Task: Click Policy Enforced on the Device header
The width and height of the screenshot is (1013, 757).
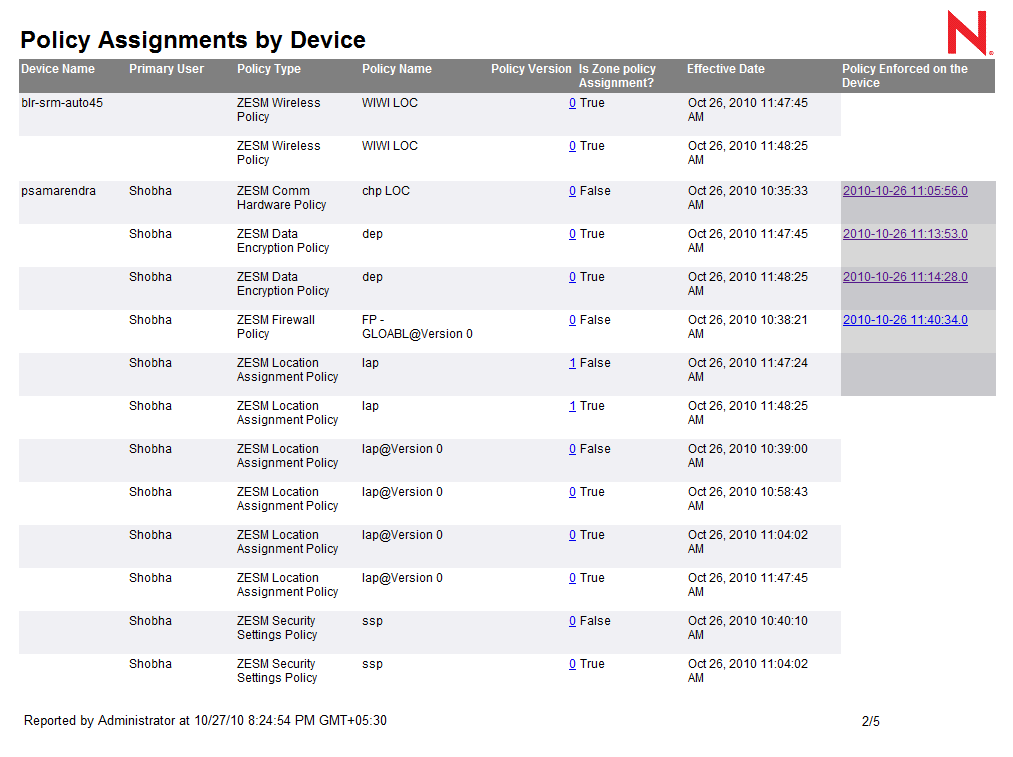Action: coord(904,76)
